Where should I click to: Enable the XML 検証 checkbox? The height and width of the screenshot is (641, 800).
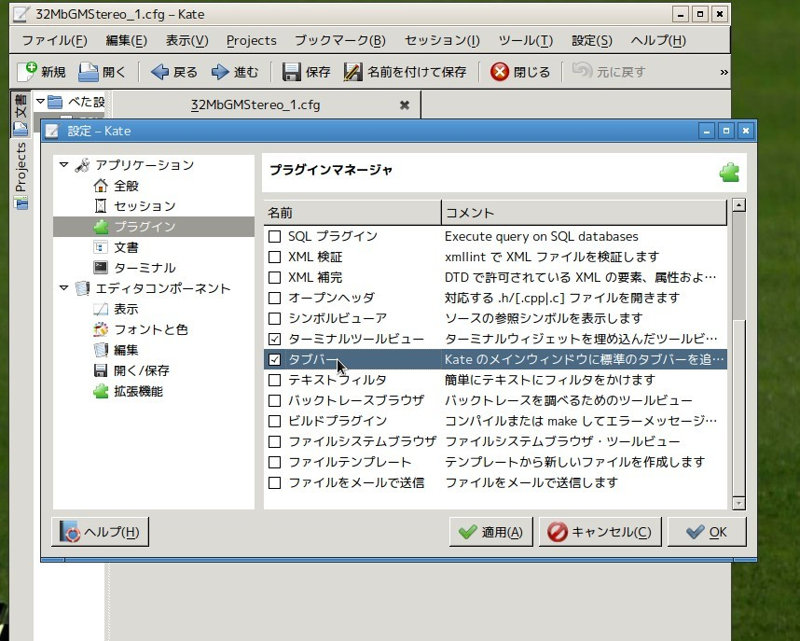click(274, 257)
